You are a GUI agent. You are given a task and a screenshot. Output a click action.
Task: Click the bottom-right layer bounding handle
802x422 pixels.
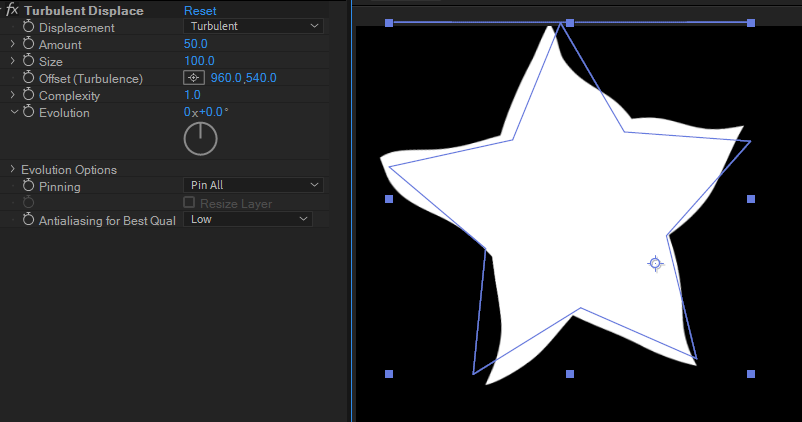[x=751, y=374]
